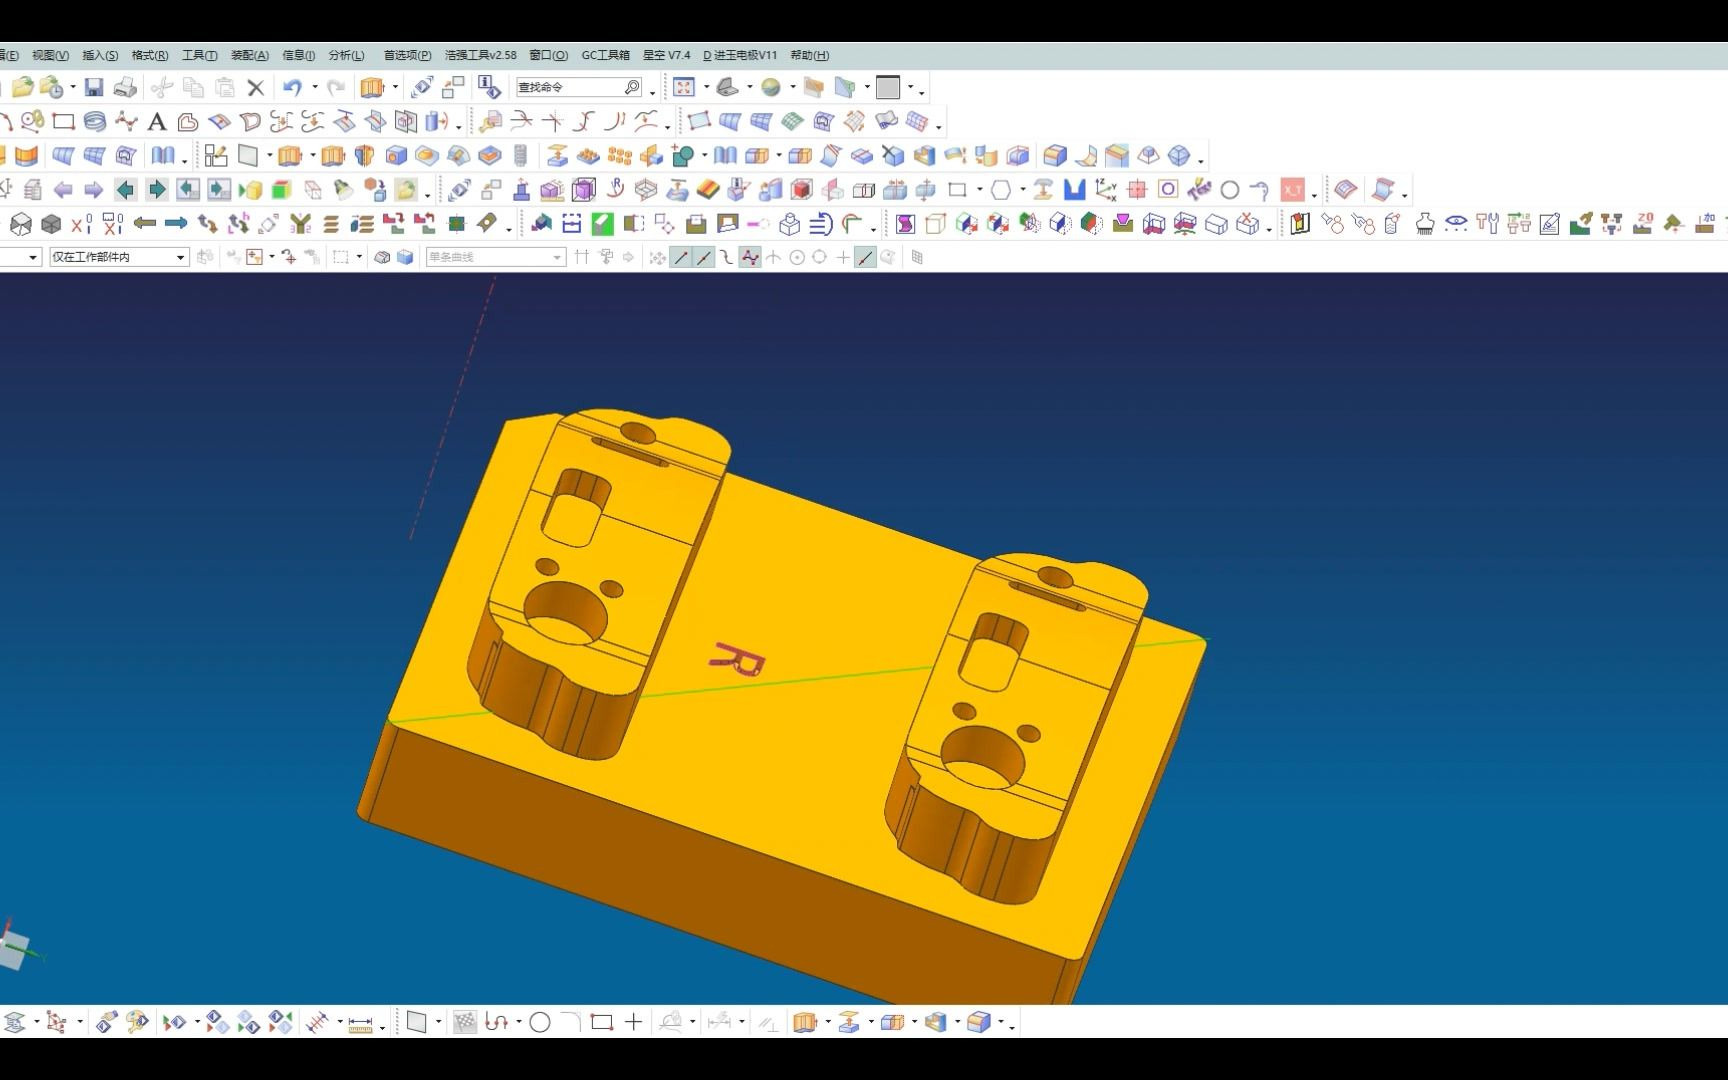1728x1080 pixels.
Task: Click the Z0 machining icon
Action: coord(1643,224)
